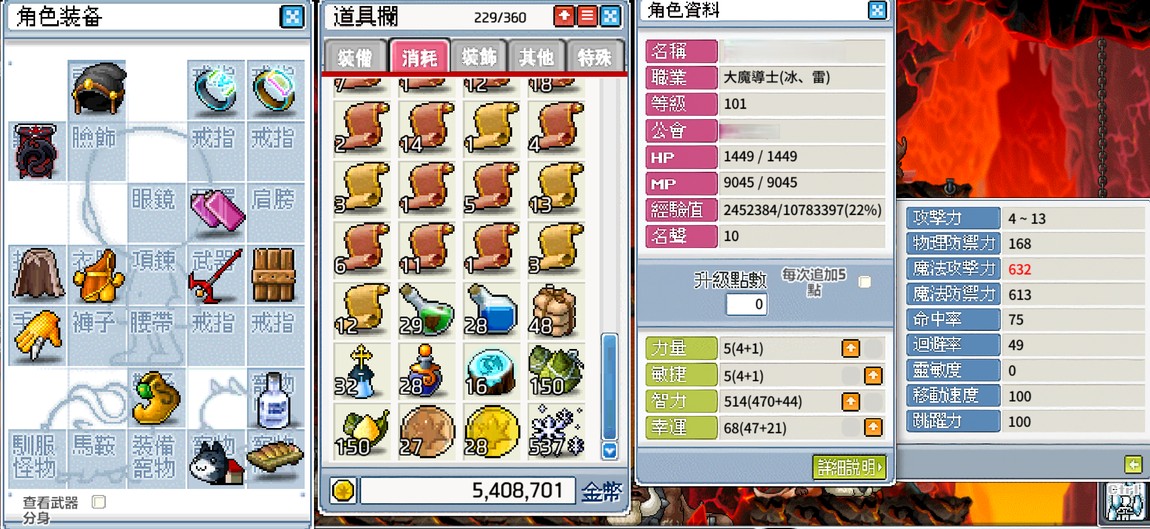Toggle the 查看武器分身 checkbox
Screen dimensions: 1150x529
click(x=99, y=502)
